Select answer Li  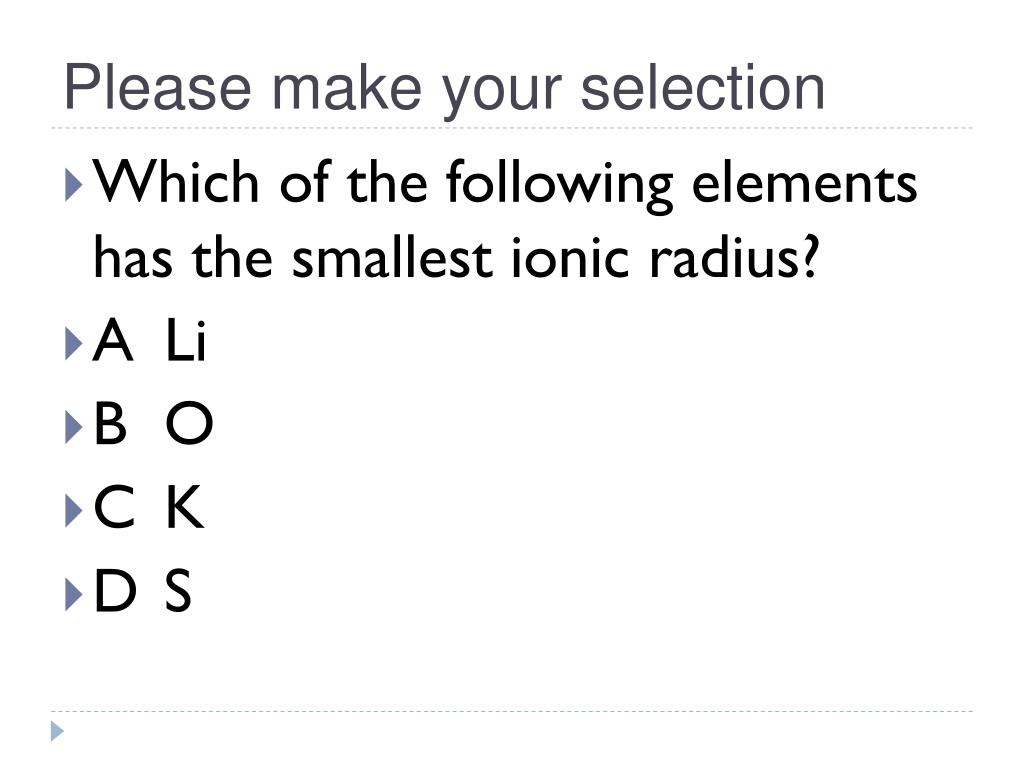186,343
